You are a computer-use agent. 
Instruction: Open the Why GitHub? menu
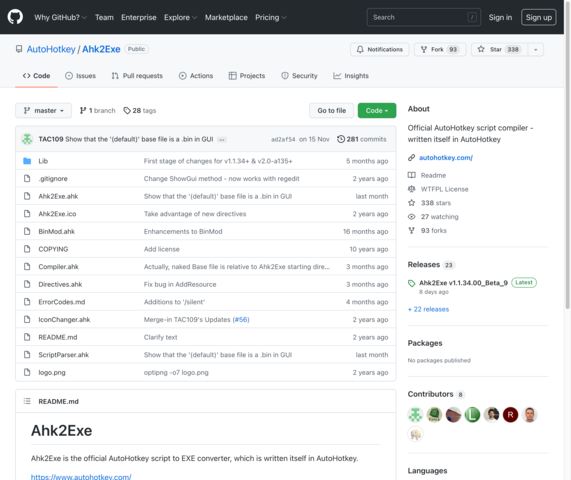tap(60, 17)
